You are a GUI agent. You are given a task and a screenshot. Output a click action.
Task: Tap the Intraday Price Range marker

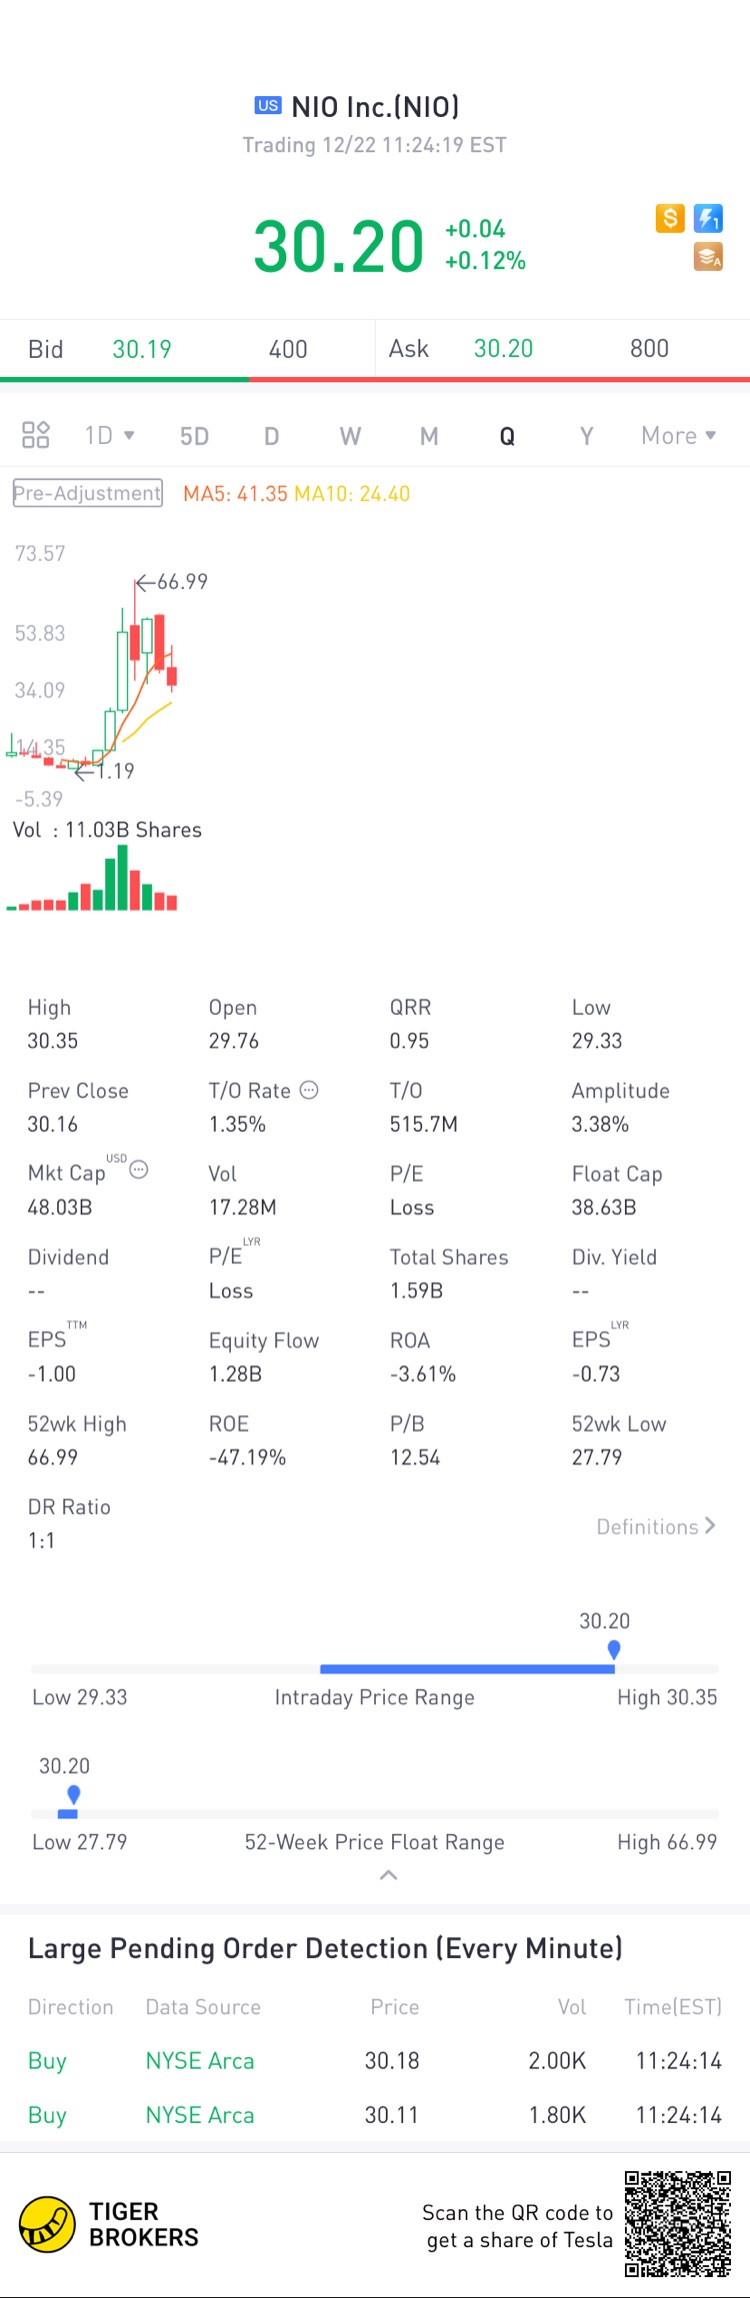(614, 1650)
